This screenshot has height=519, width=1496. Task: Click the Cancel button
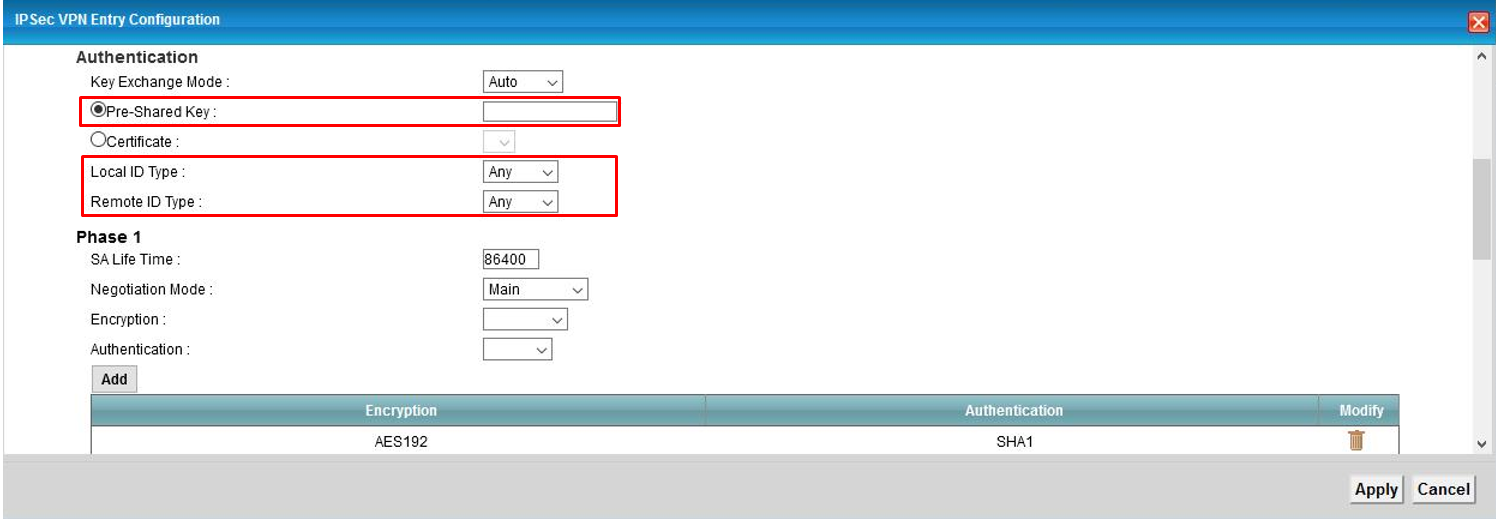coord(1443,489)
